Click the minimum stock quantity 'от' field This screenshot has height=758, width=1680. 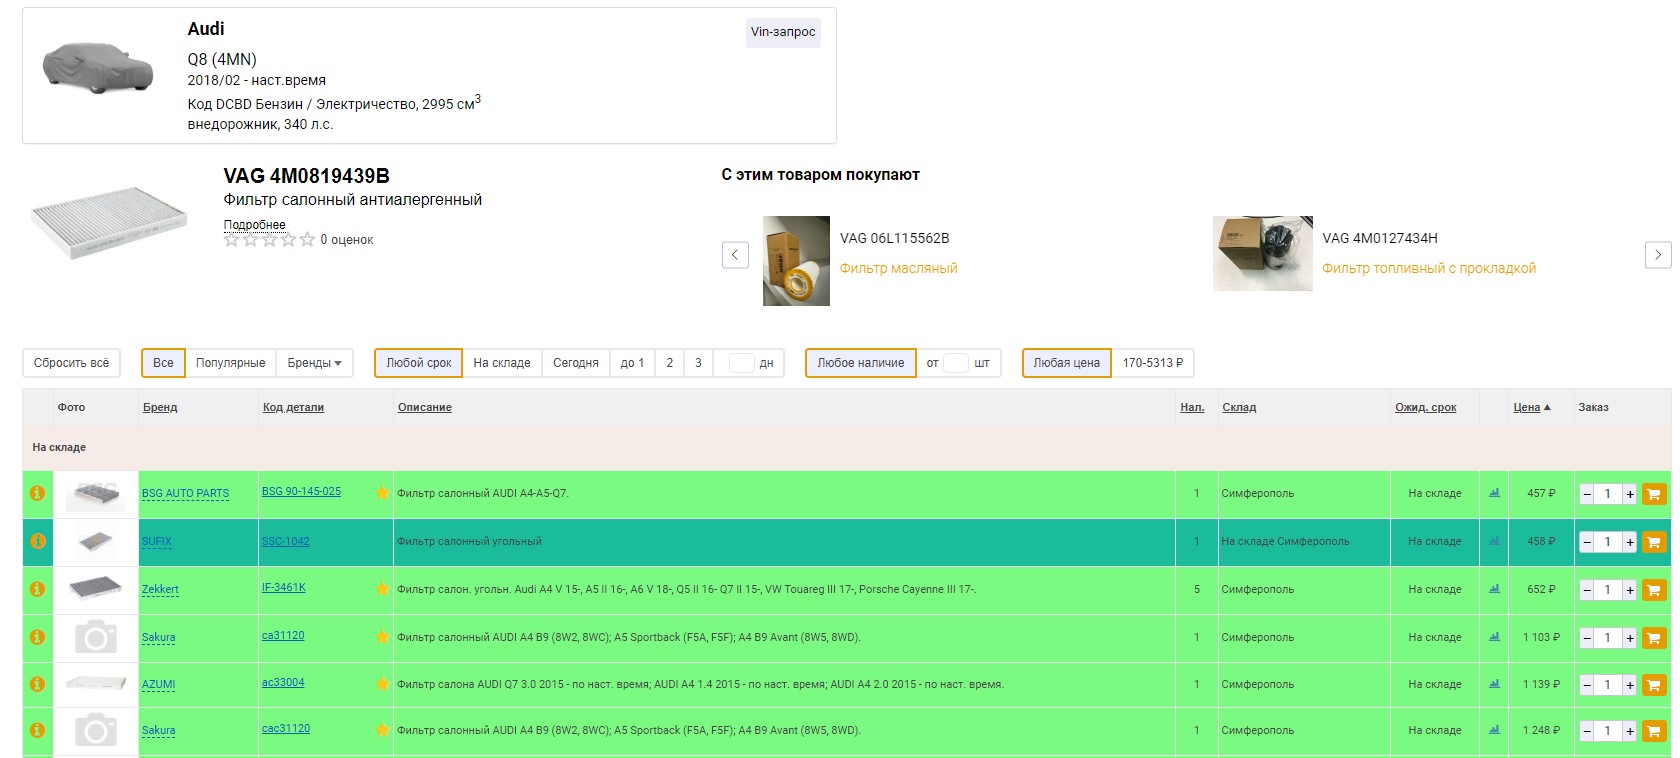point(956,363)
